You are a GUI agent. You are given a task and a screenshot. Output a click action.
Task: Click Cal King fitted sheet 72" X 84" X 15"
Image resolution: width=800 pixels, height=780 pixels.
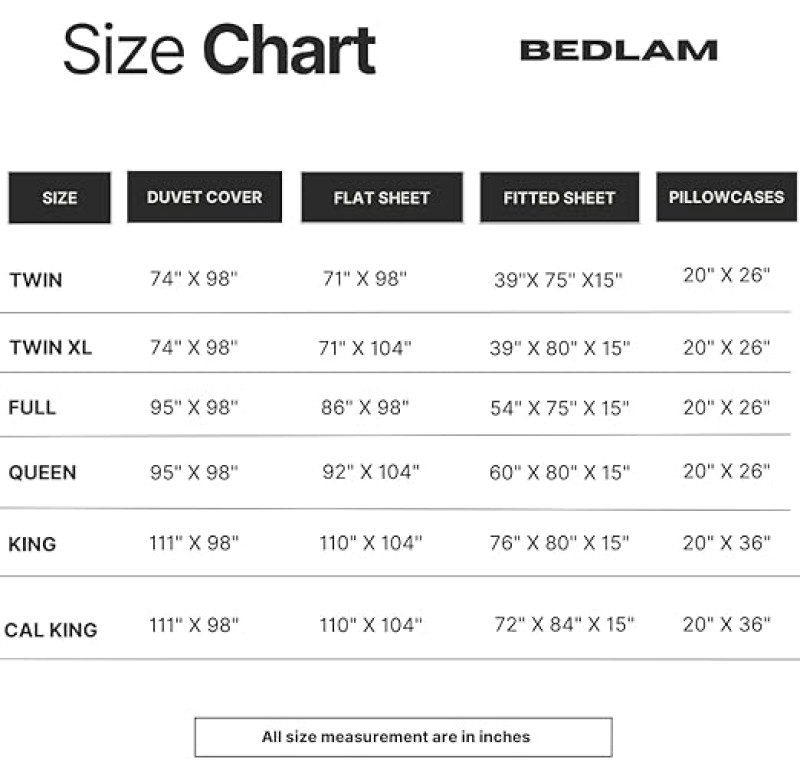[564, 624]
